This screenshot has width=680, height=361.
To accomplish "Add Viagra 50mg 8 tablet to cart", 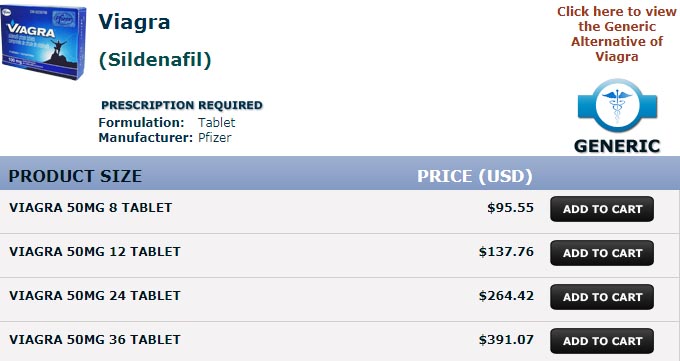I will coord(602,209).
